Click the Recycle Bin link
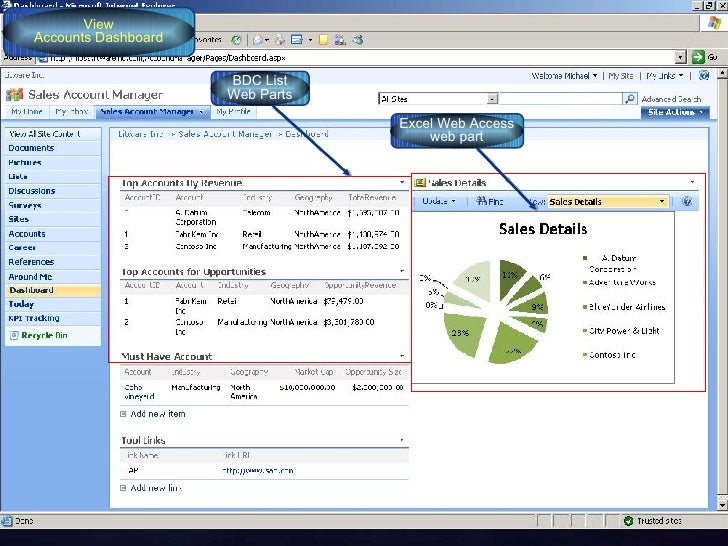 click(45, 335)
